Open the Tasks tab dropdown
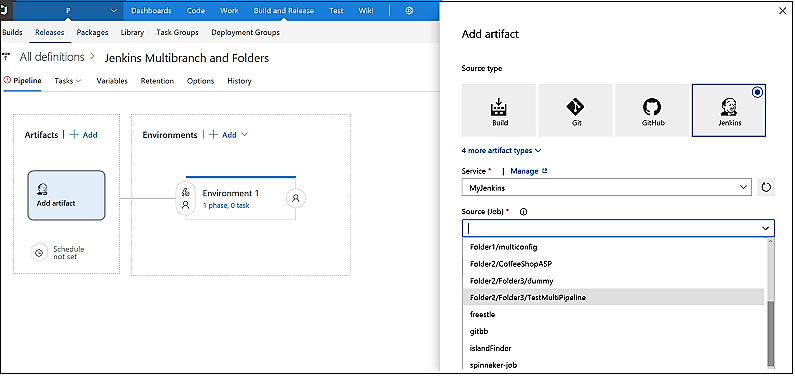 point(67,81)
